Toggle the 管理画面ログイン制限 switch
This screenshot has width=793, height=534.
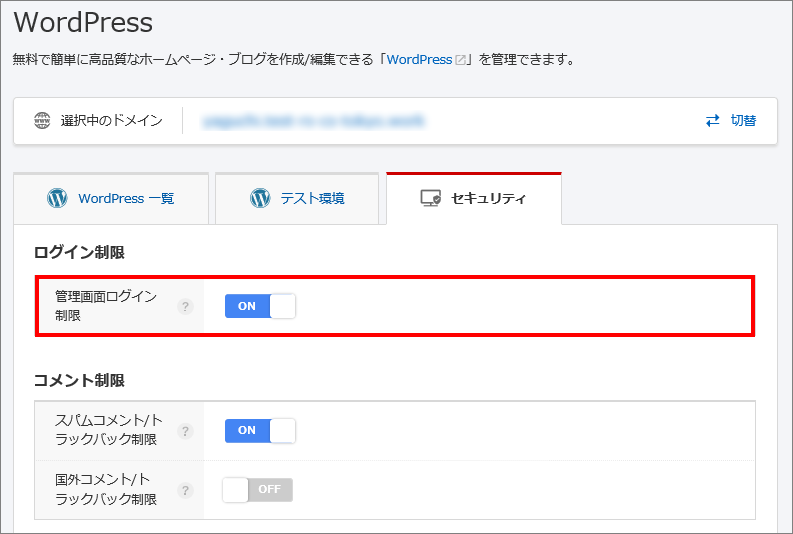(x=260, y=306)
